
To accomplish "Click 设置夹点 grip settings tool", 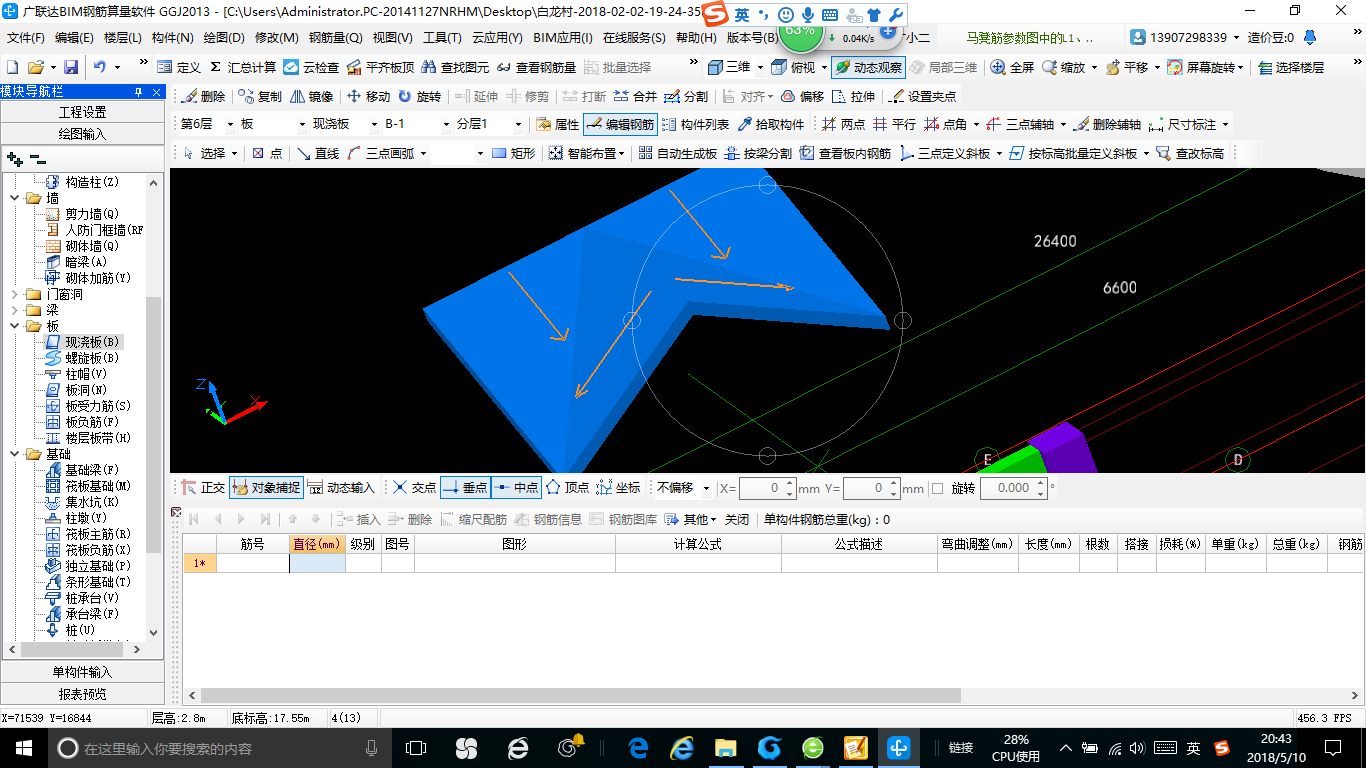I will pyautogui.click(x=923, y=96).
